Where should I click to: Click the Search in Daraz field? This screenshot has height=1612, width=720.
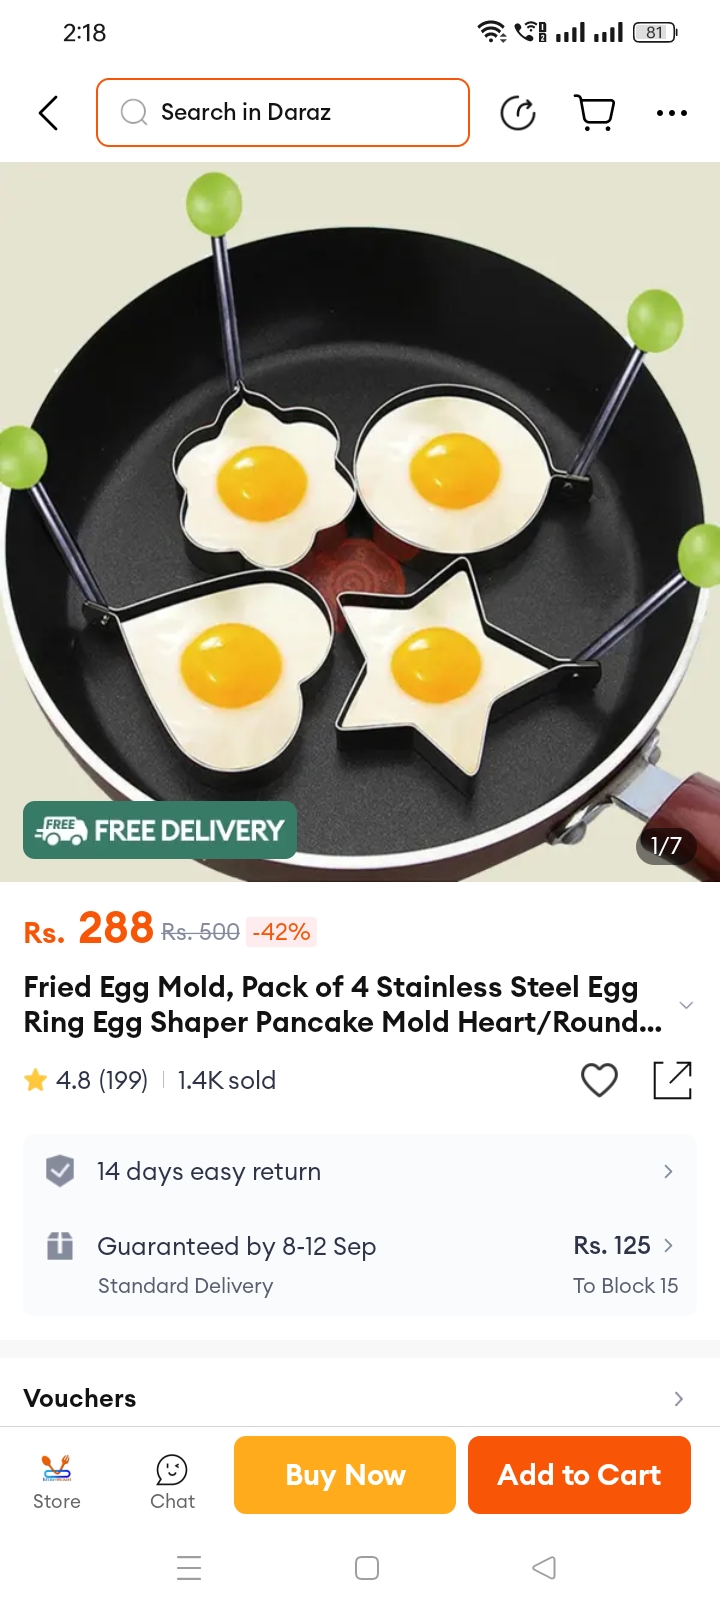click(283, 112)
